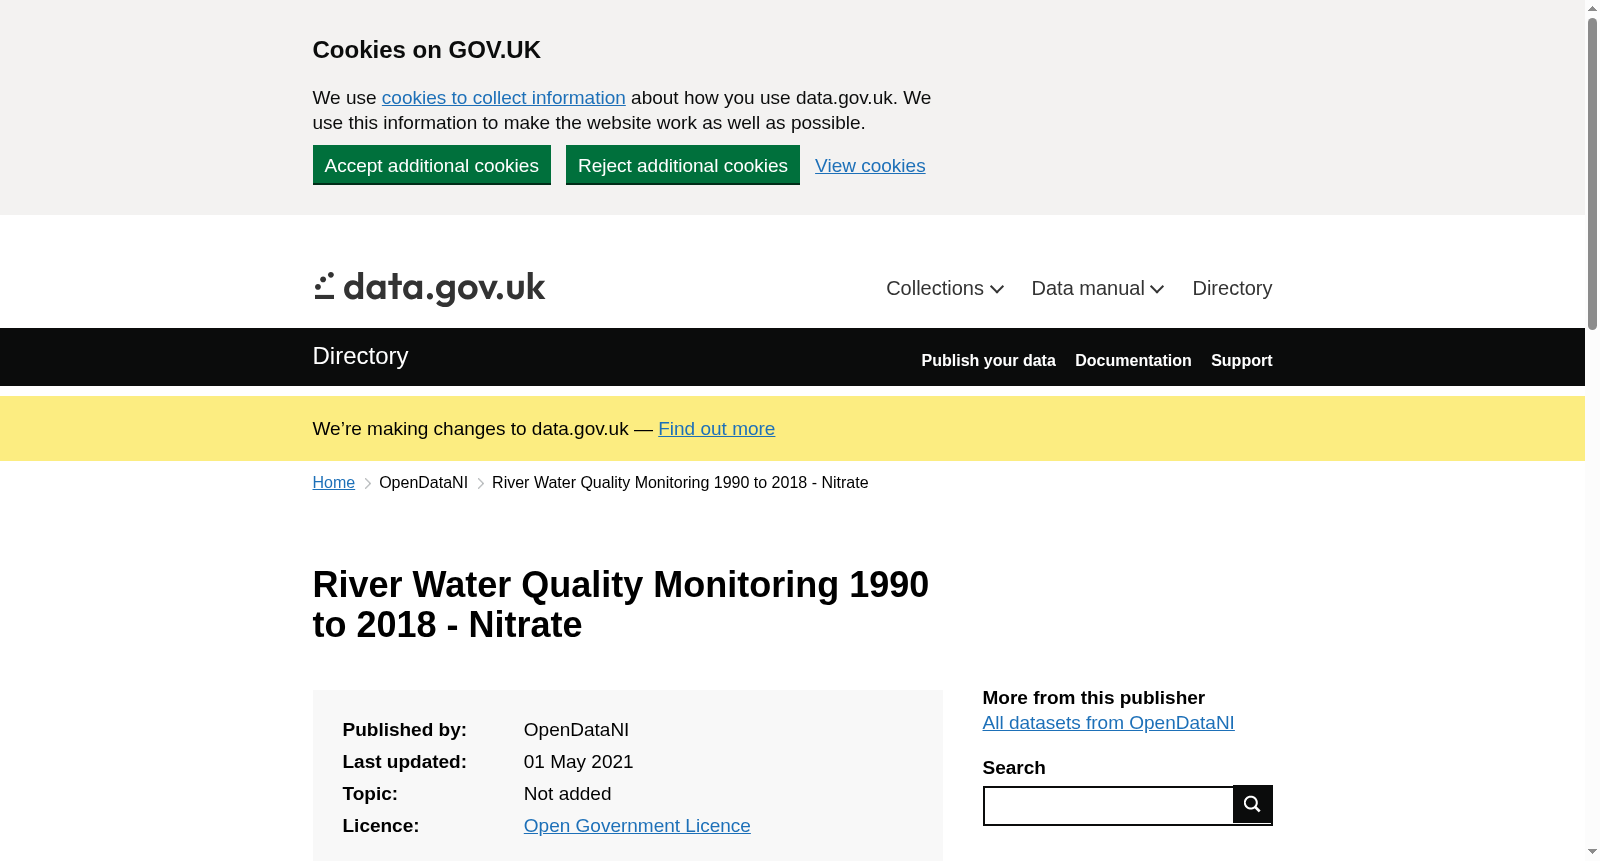Open the Documentation link
Image resolution: width=1600 pixels, height=861 pixels.
(x=1133, y=360)
